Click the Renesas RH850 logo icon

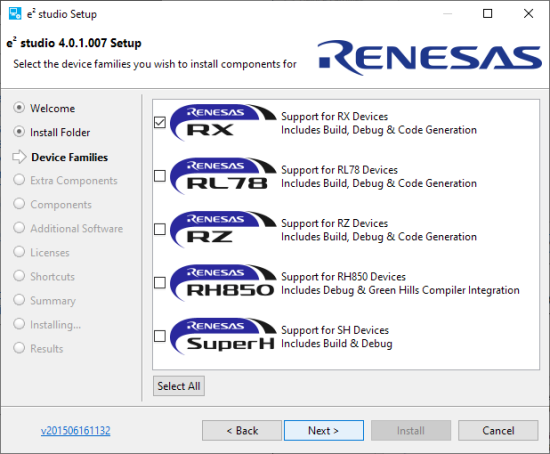click(223, 283)
